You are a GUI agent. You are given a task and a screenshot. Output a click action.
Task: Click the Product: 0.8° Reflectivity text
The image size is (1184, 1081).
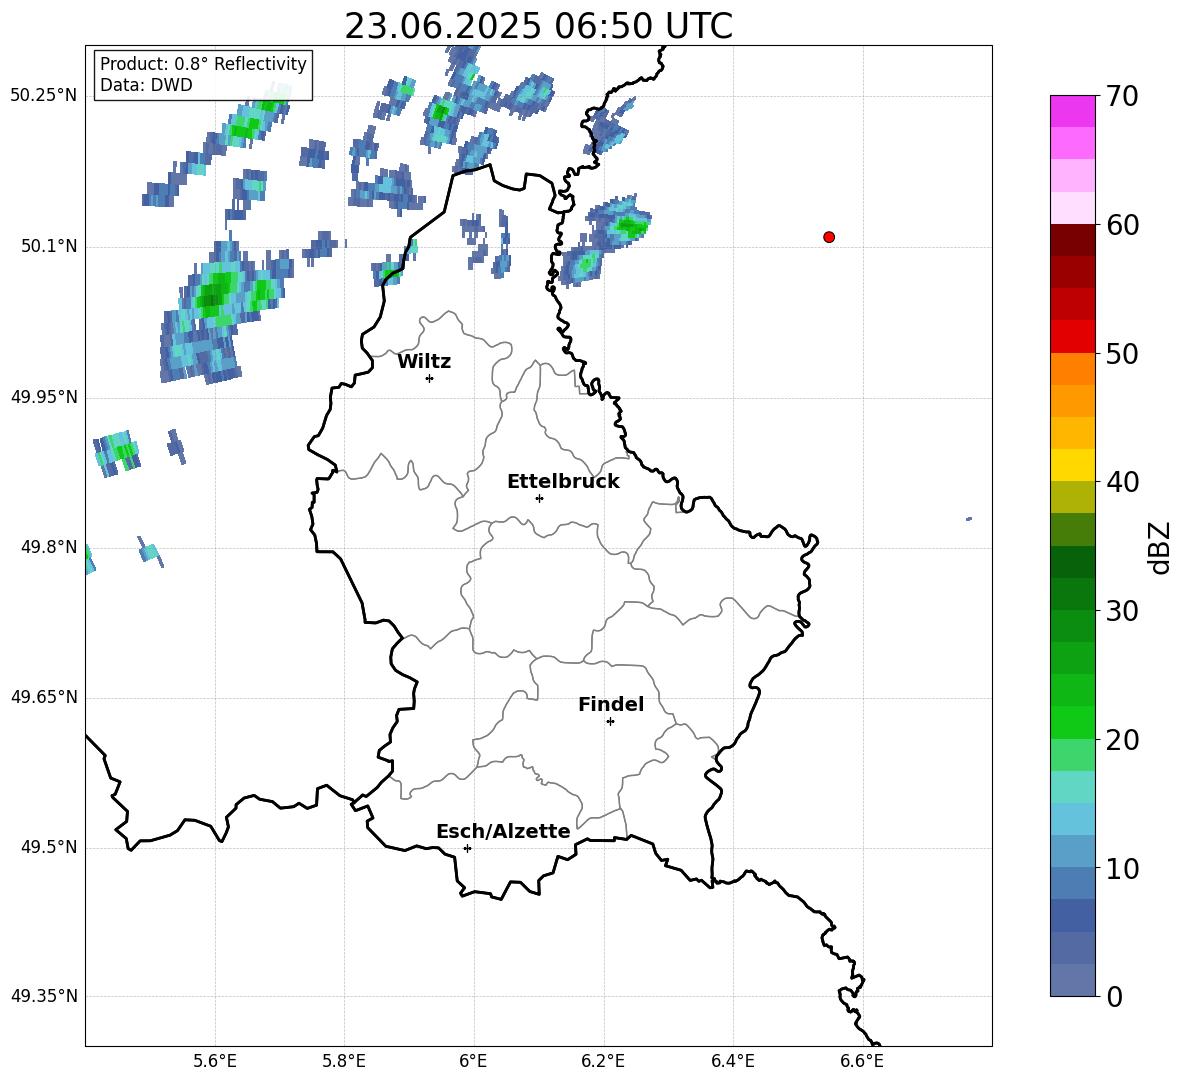tap(203, 64)
